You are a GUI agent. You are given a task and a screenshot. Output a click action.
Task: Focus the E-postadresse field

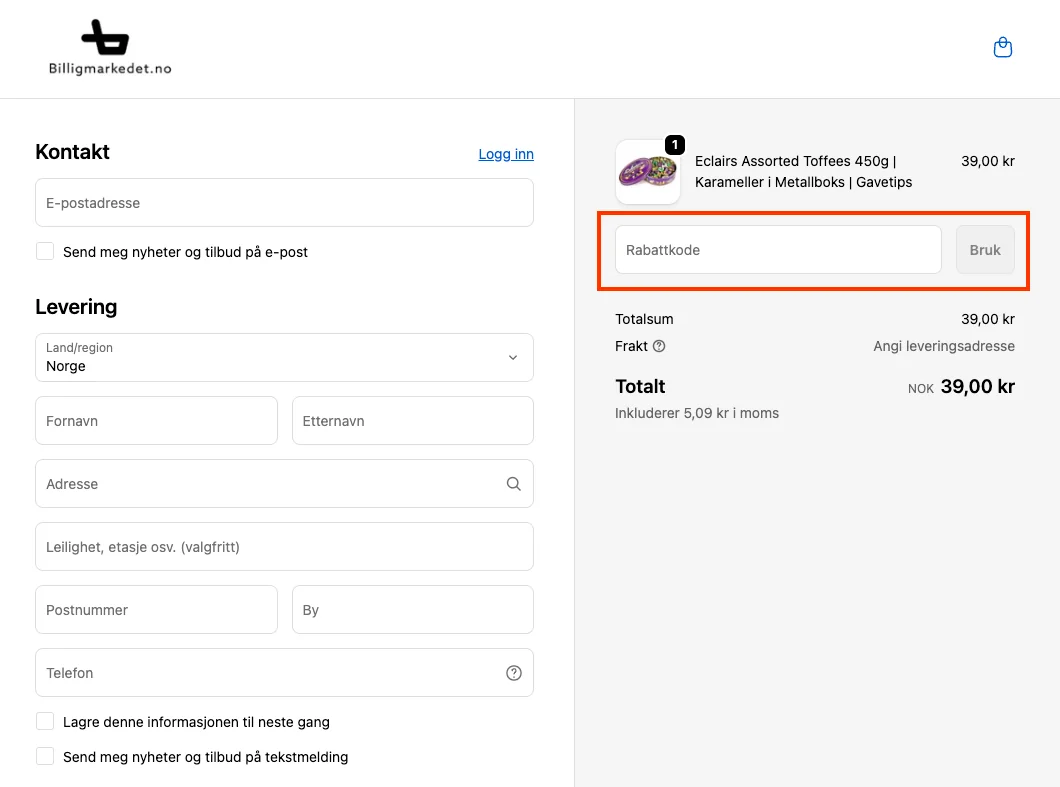285,203
